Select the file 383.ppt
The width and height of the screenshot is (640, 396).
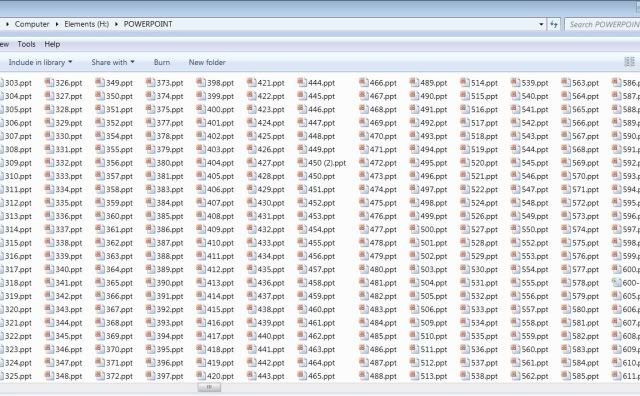point(165,189)
